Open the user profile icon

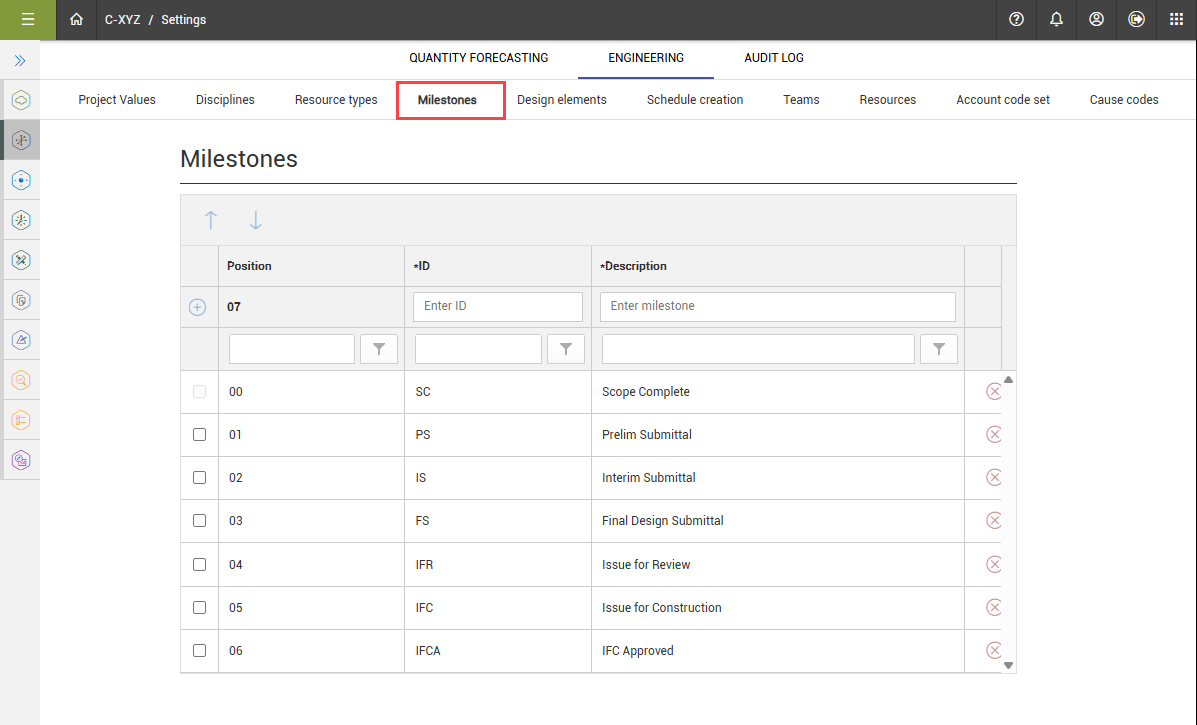[1096, 19]
